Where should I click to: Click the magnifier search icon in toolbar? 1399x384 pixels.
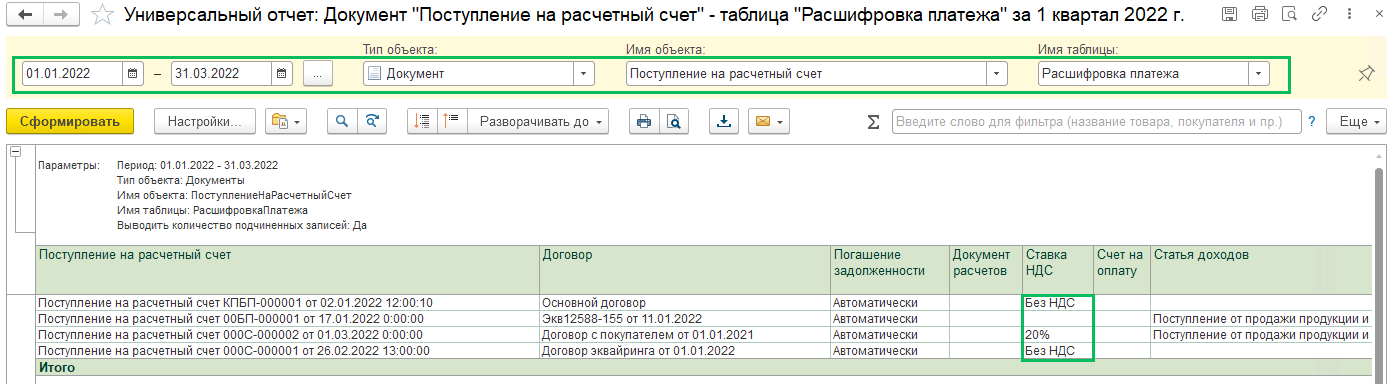point(343,121)
